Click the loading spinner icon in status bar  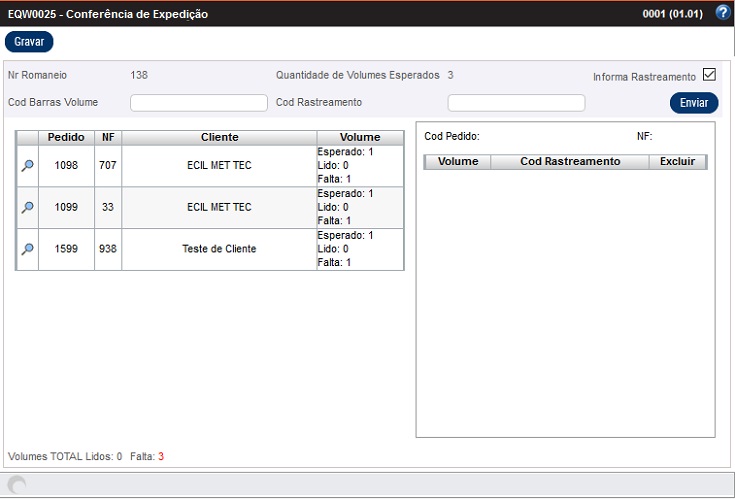[17, 485]
